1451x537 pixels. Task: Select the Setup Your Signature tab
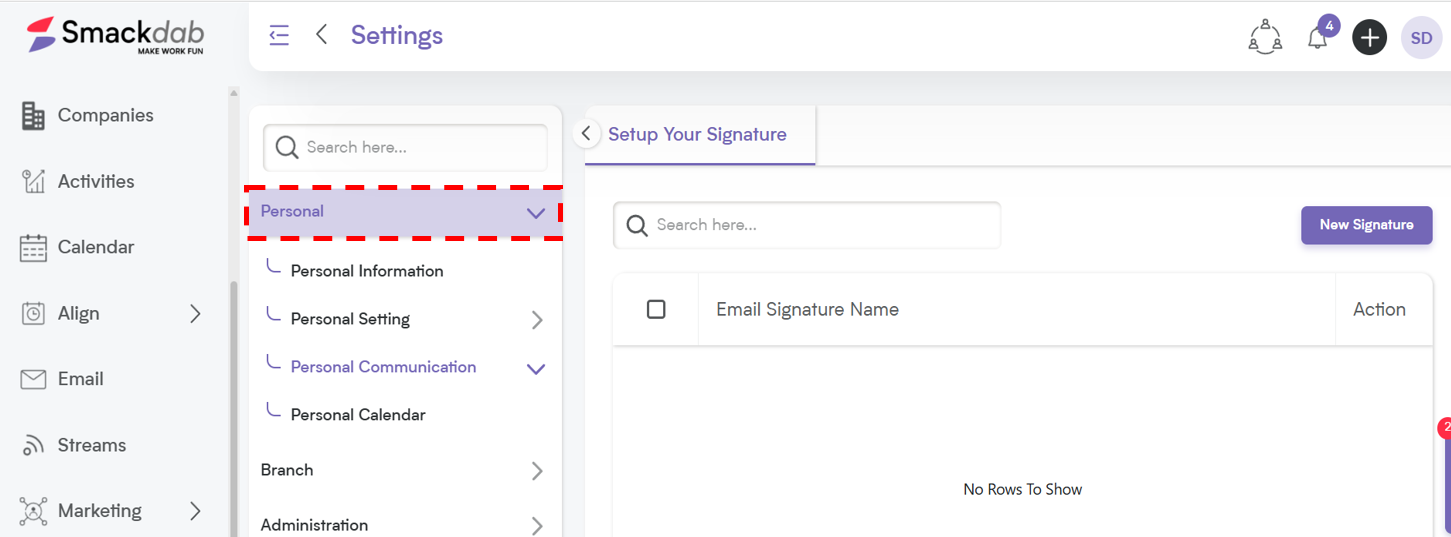697,135
